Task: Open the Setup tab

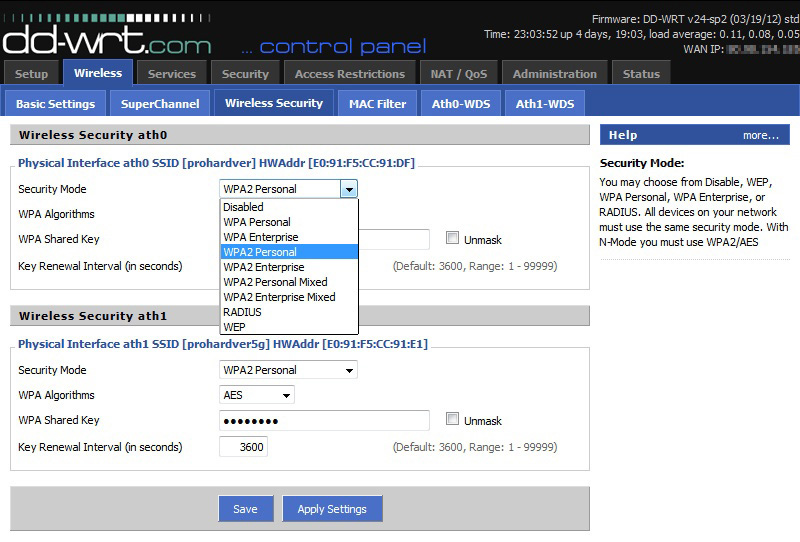Action: [31, 73]
